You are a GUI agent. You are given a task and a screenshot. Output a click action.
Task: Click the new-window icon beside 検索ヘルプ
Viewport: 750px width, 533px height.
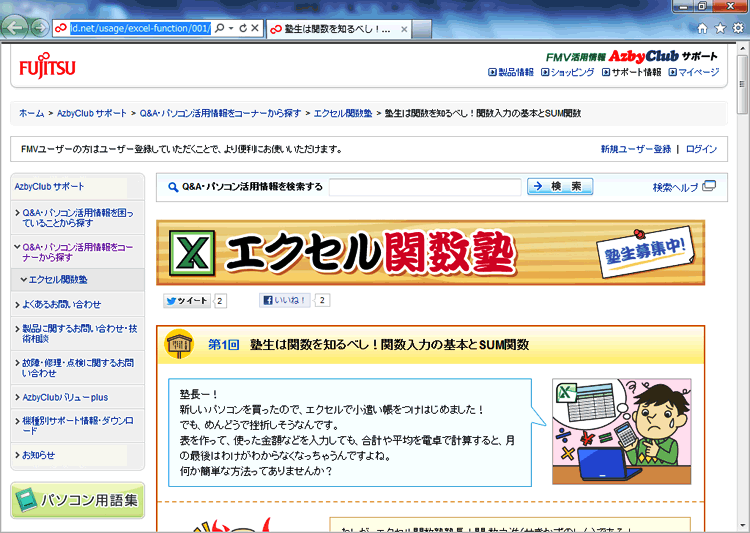709,186
